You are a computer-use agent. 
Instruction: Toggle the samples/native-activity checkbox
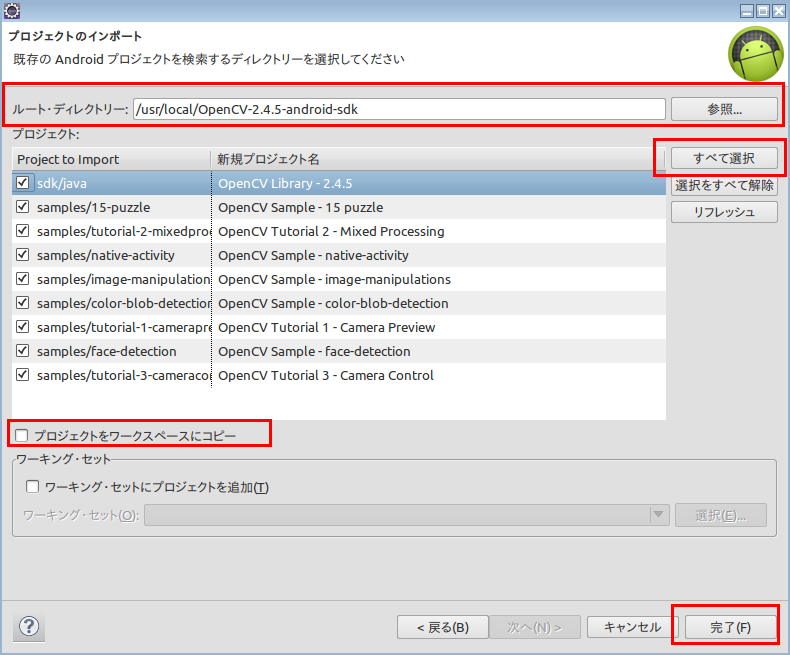23,254
